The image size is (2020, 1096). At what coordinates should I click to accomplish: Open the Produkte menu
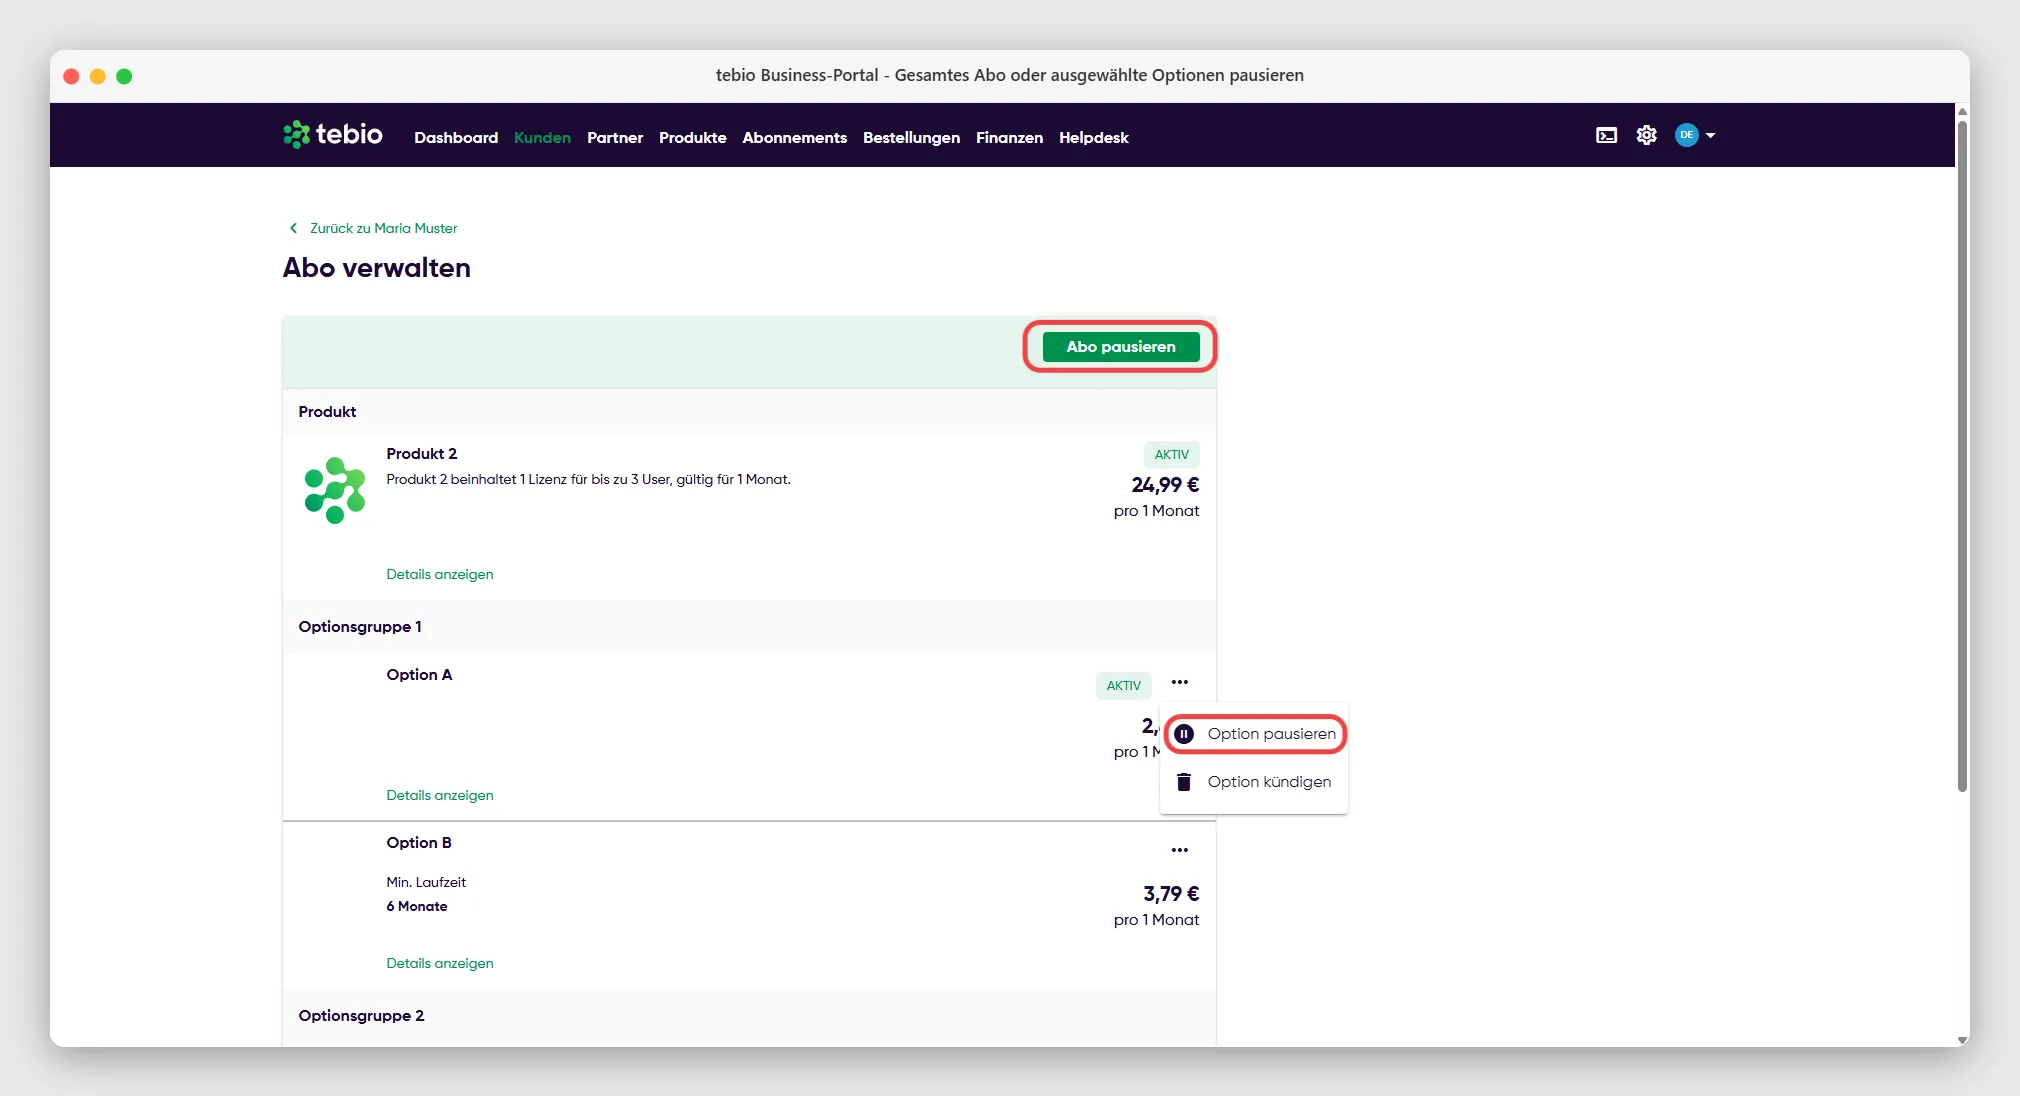[692, 137]
